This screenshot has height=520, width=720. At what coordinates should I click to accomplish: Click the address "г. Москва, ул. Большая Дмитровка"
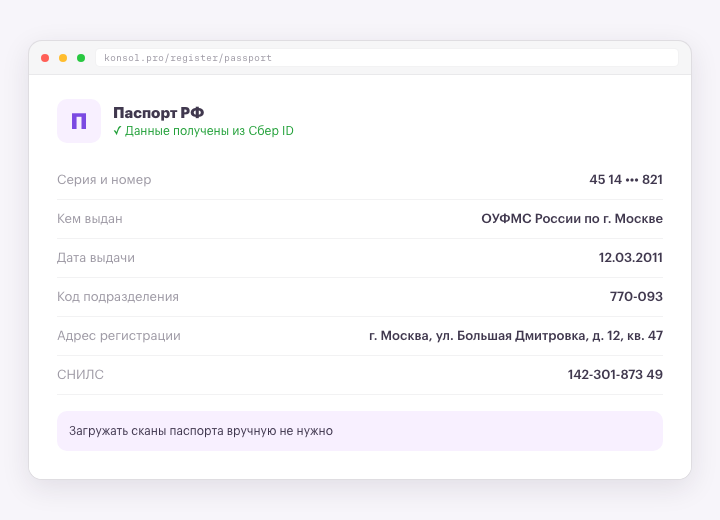click(478, 336)
